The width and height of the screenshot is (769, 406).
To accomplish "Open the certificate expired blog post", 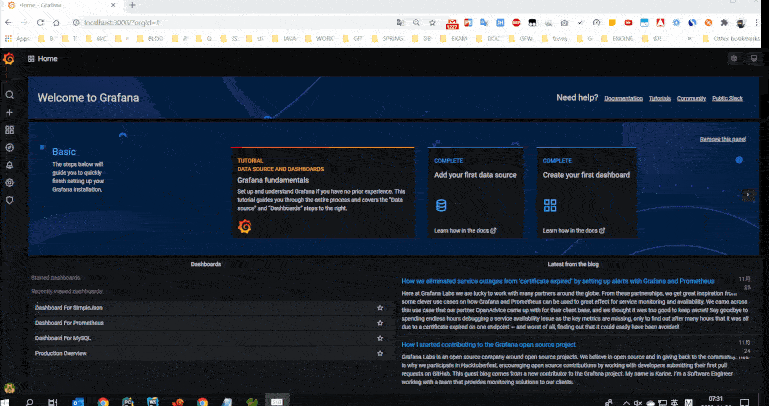I will click(x=558, y=281).
